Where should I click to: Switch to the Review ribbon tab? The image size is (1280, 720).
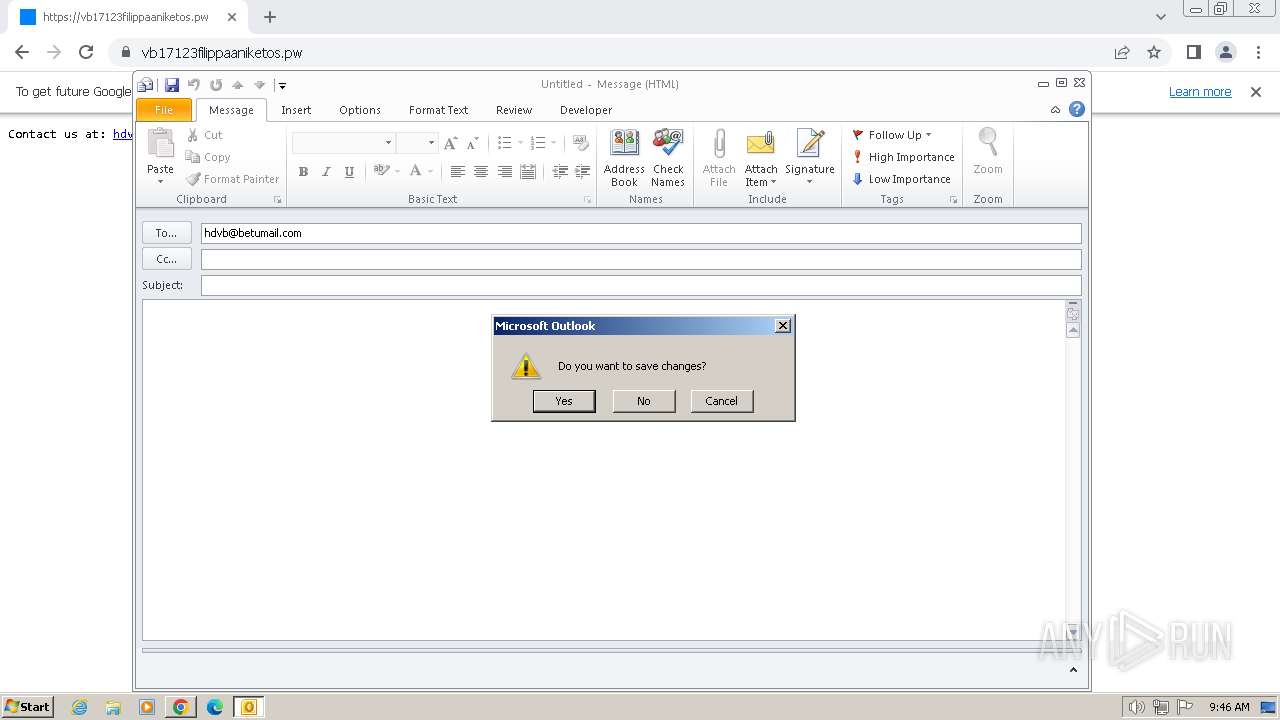coord(514,110)
